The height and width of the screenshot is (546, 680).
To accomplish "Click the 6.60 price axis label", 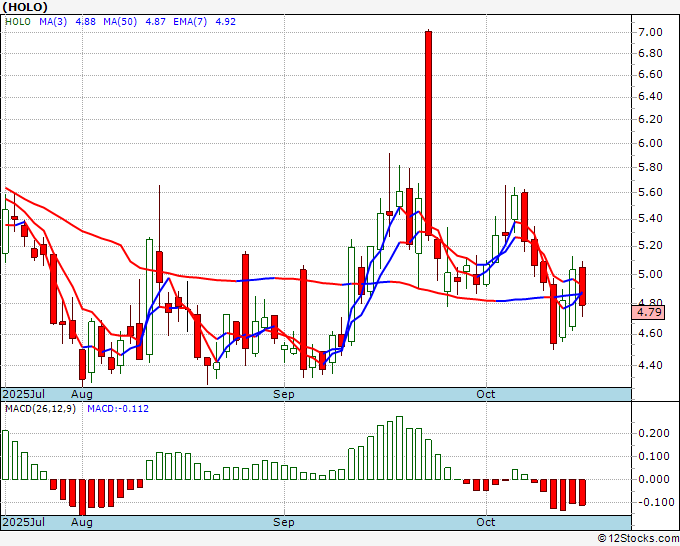I will point(650,74).
